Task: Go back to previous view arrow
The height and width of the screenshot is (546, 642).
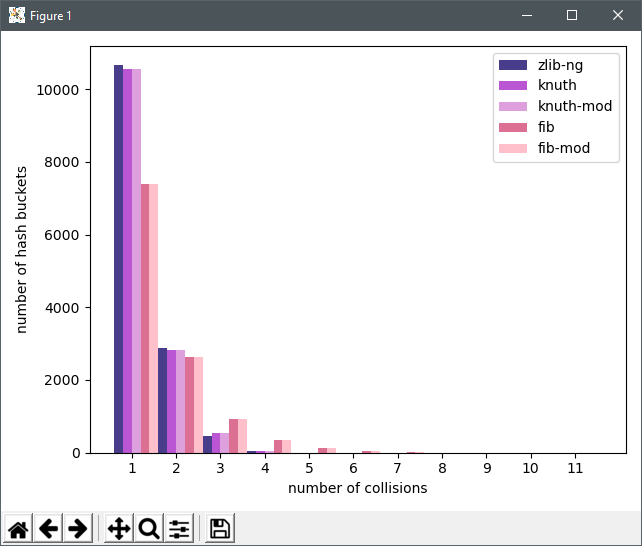Action: point(48,528)
